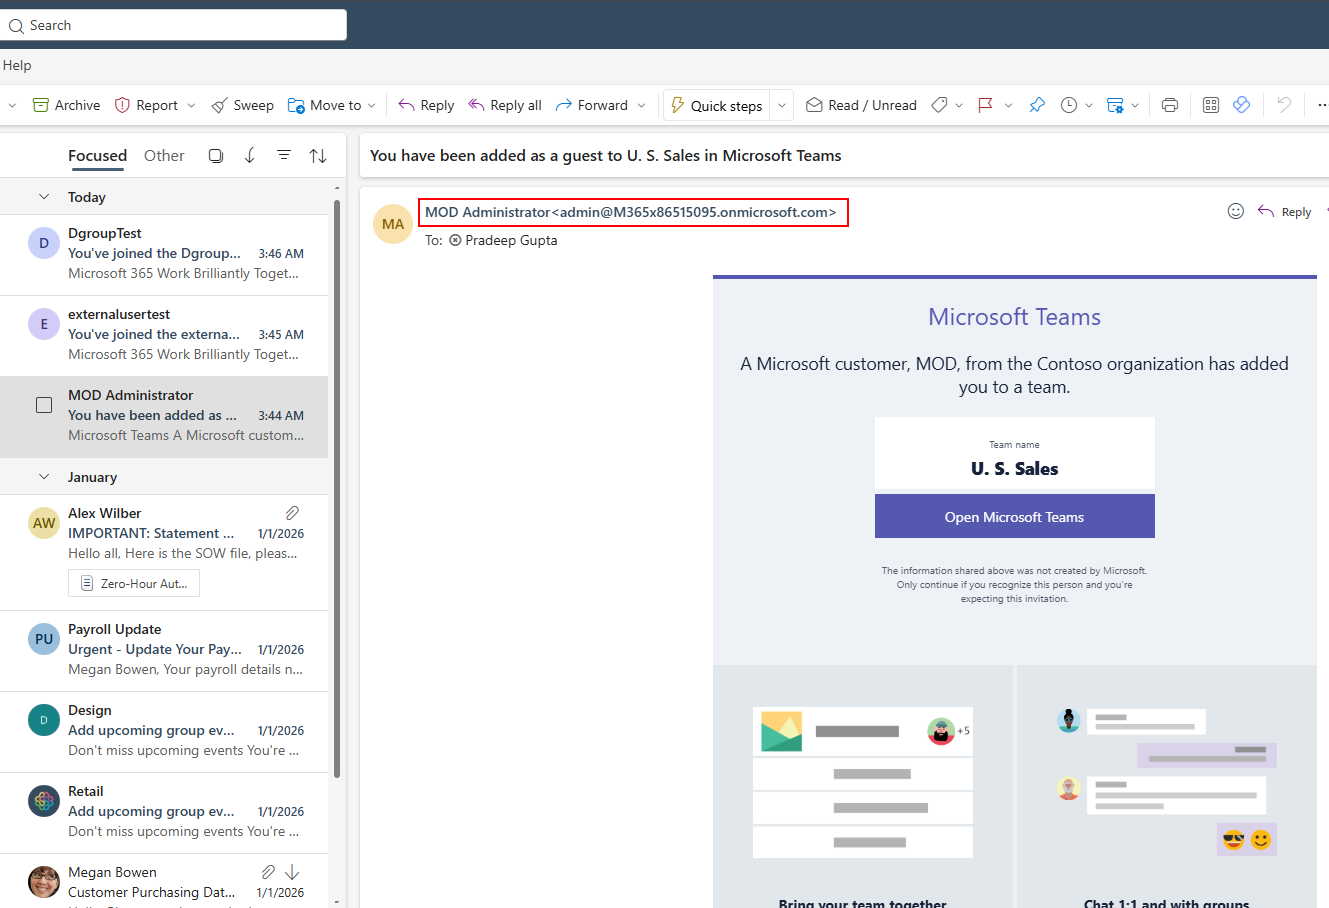Expand the snooze clock dropdown arrow
The image size is (1329, 908).
tap(1089, 105)
